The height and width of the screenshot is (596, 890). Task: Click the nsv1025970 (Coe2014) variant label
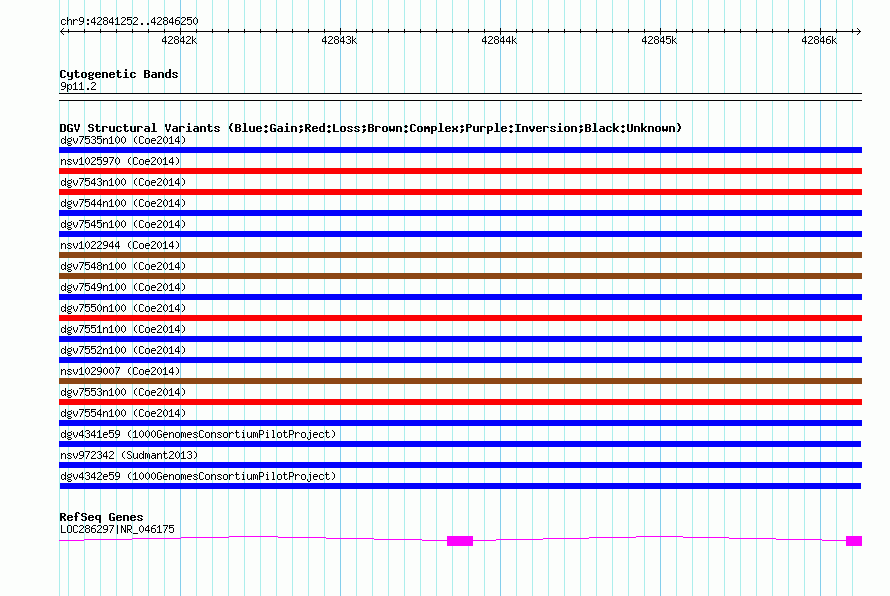click(120, 161)
